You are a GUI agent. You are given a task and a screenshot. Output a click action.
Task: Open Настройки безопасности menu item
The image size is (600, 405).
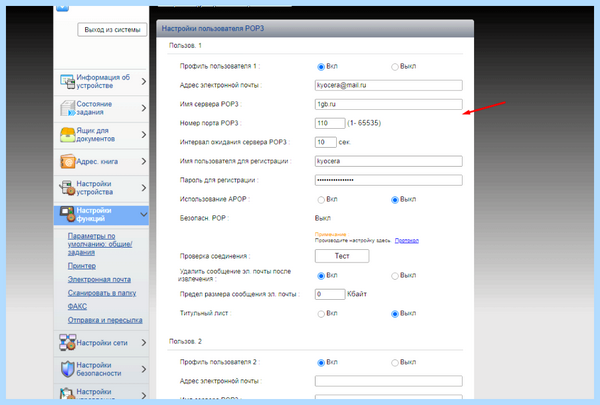pos(101,369)
